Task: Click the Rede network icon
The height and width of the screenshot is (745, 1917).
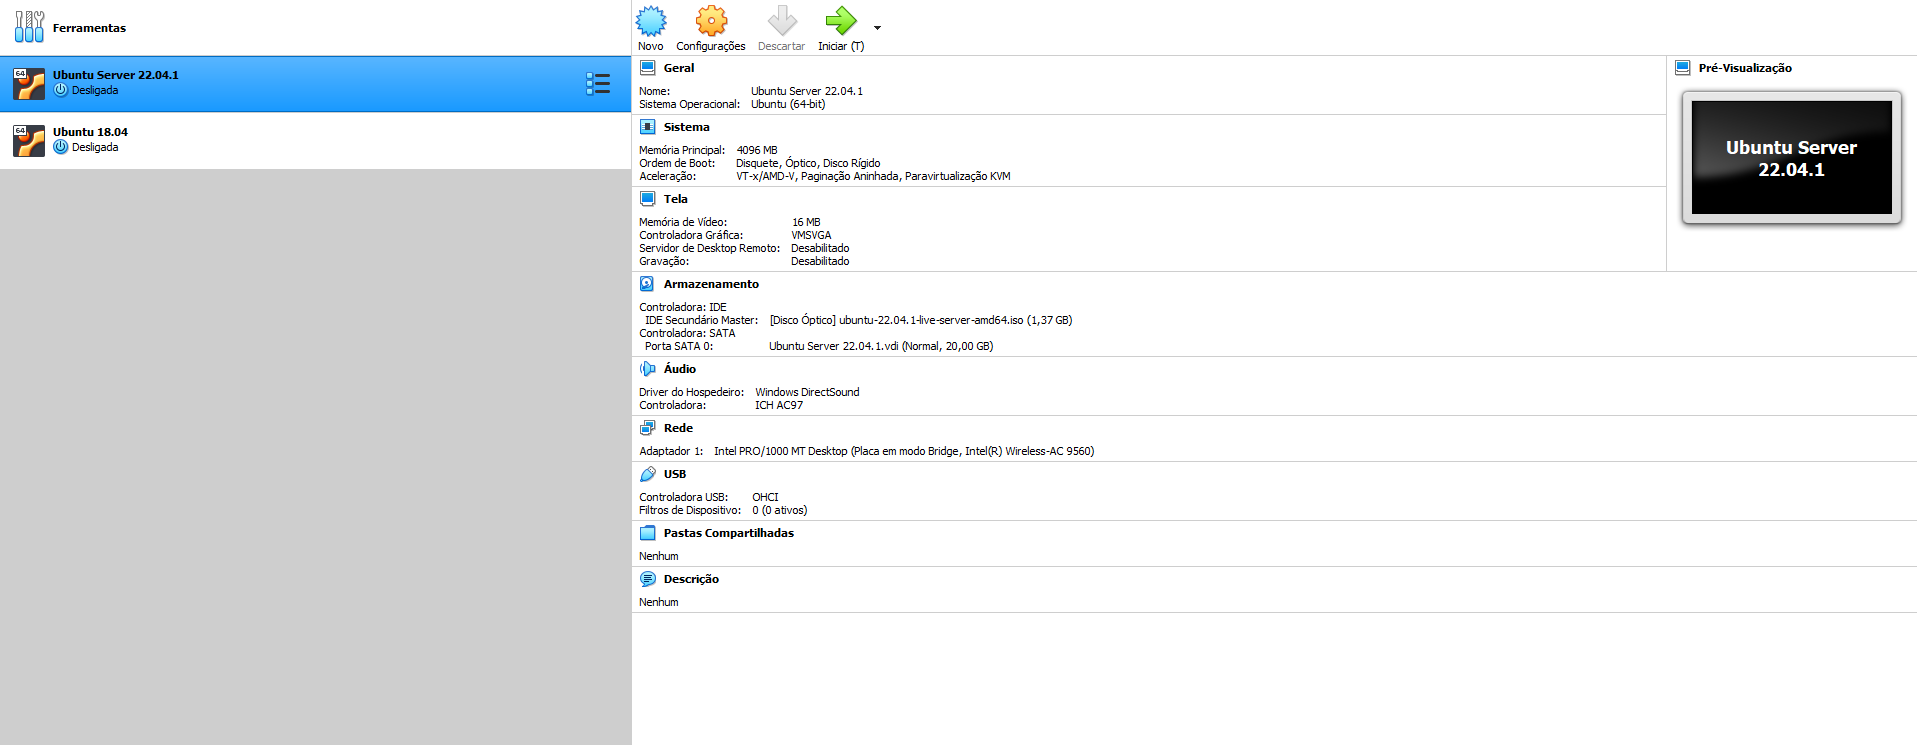Action: 647,428
